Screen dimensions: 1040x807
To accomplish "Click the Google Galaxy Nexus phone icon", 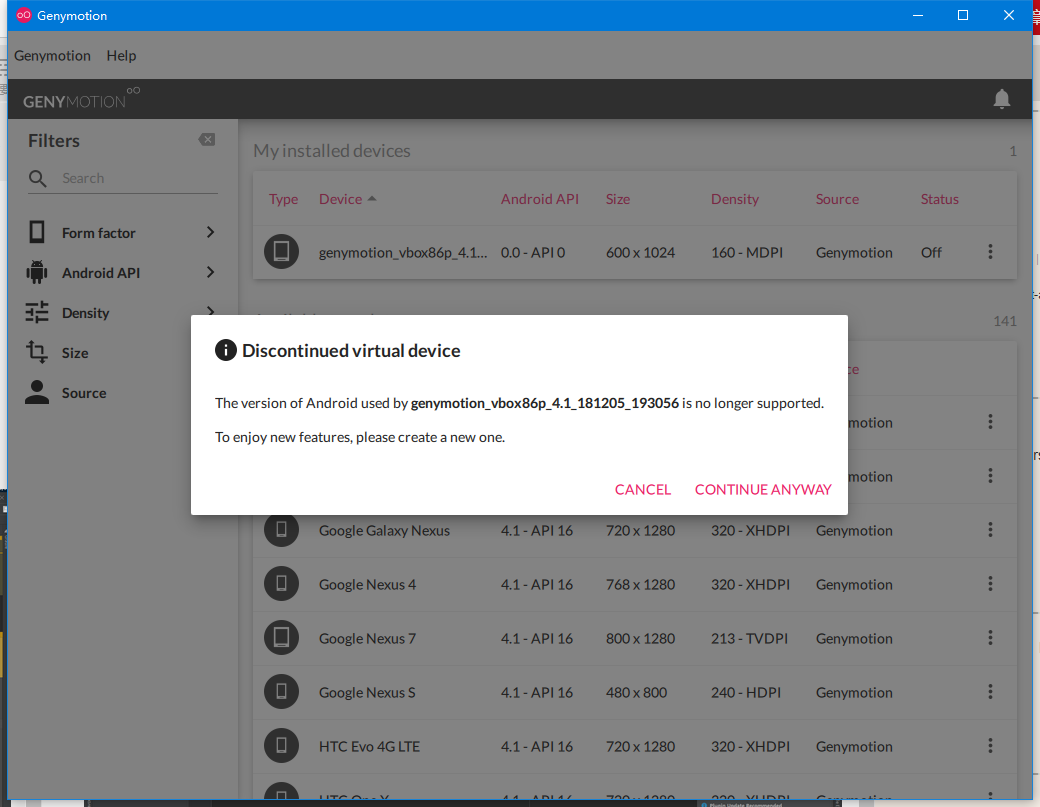I will (x=281, y=530).
